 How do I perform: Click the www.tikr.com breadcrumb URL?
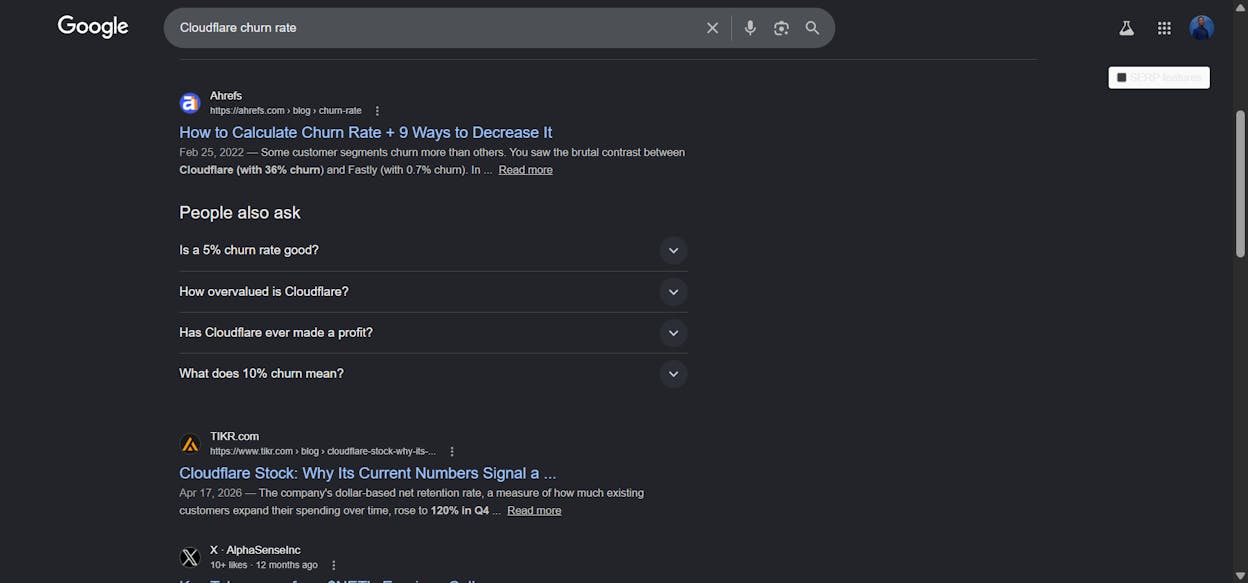pos(323,452)
